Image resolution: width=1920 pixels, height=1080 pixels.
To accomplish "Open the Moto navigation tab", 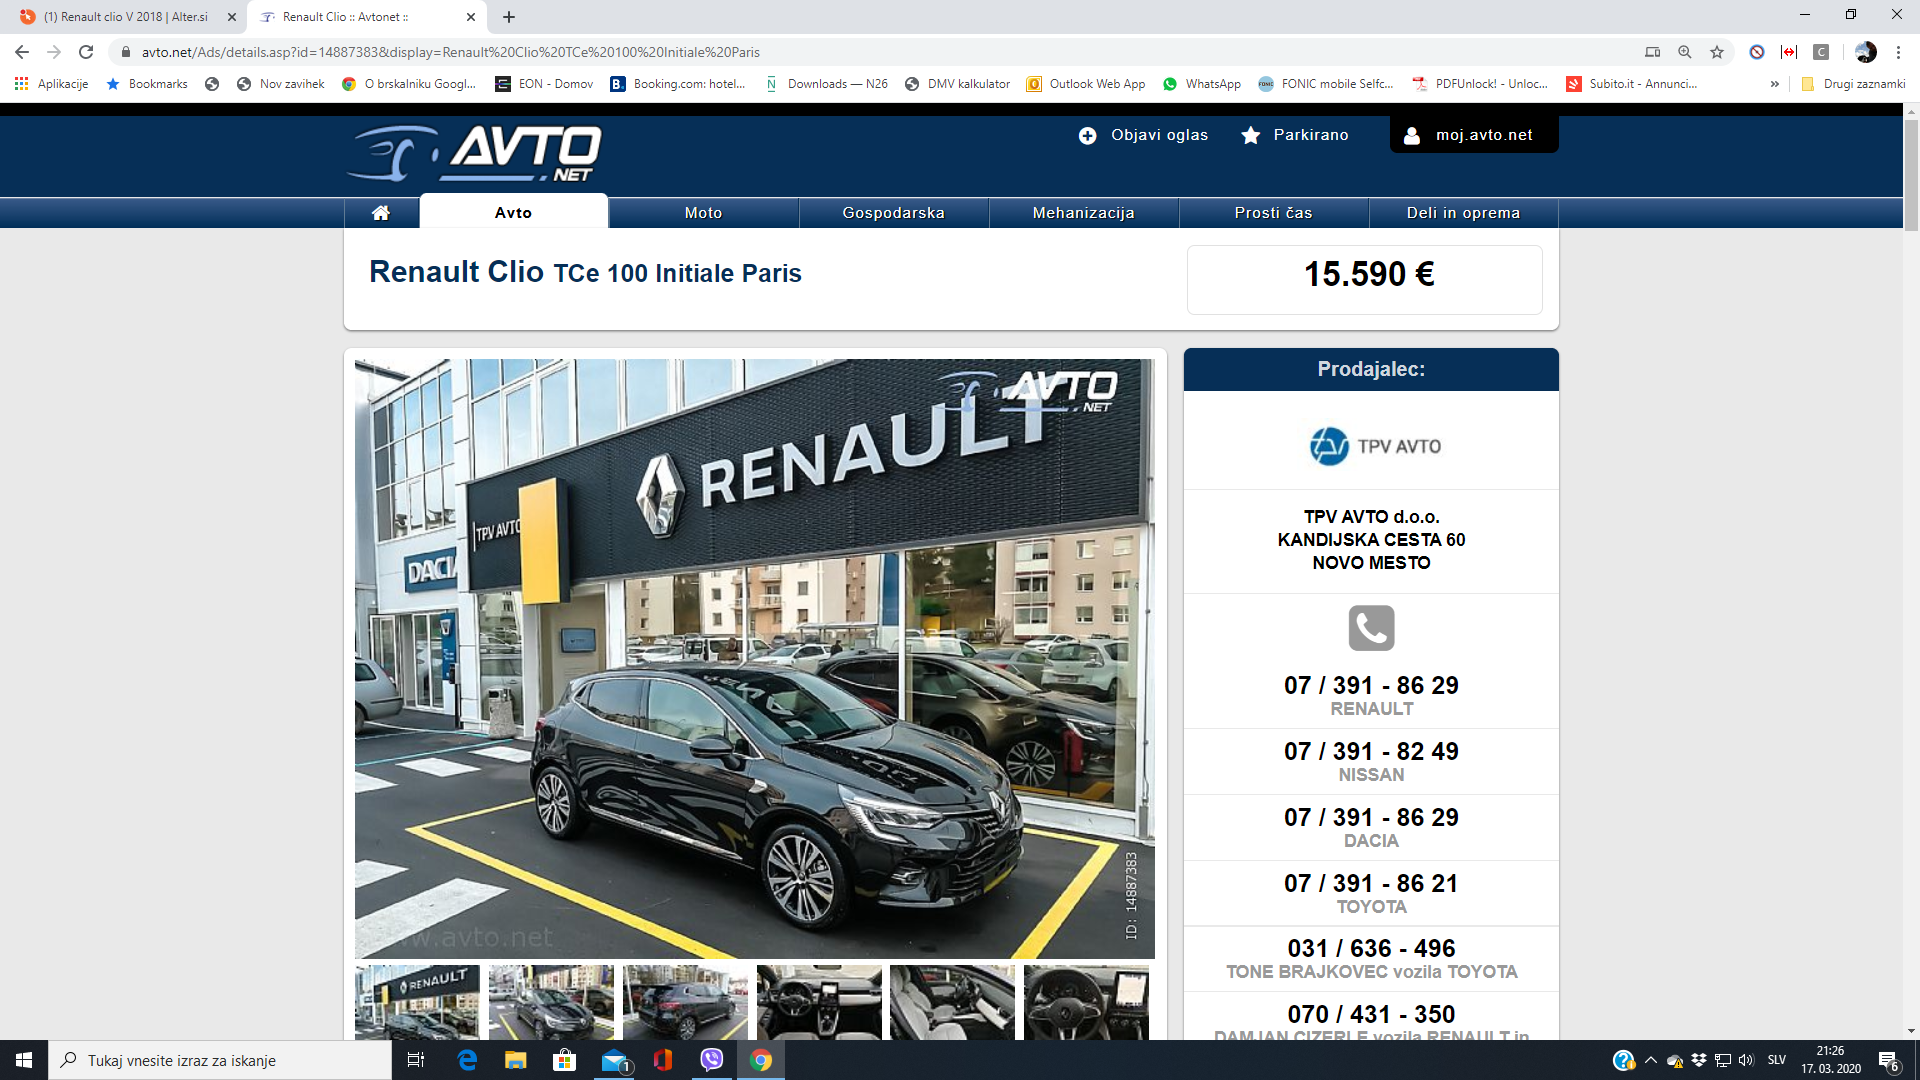I will pos(704,212).
